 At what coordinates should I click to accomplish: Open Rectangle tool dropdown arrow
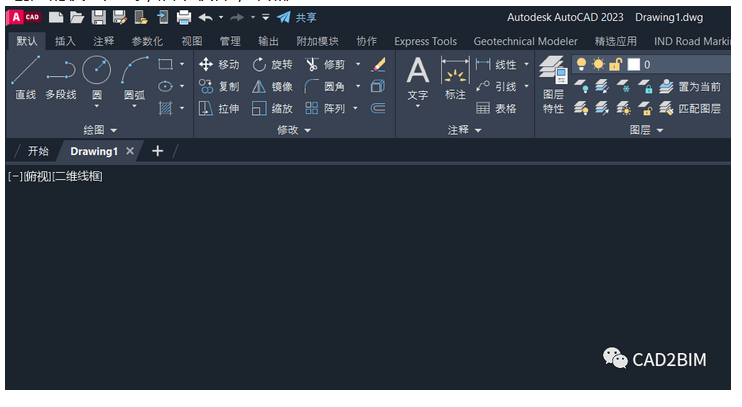click(182, 64)
